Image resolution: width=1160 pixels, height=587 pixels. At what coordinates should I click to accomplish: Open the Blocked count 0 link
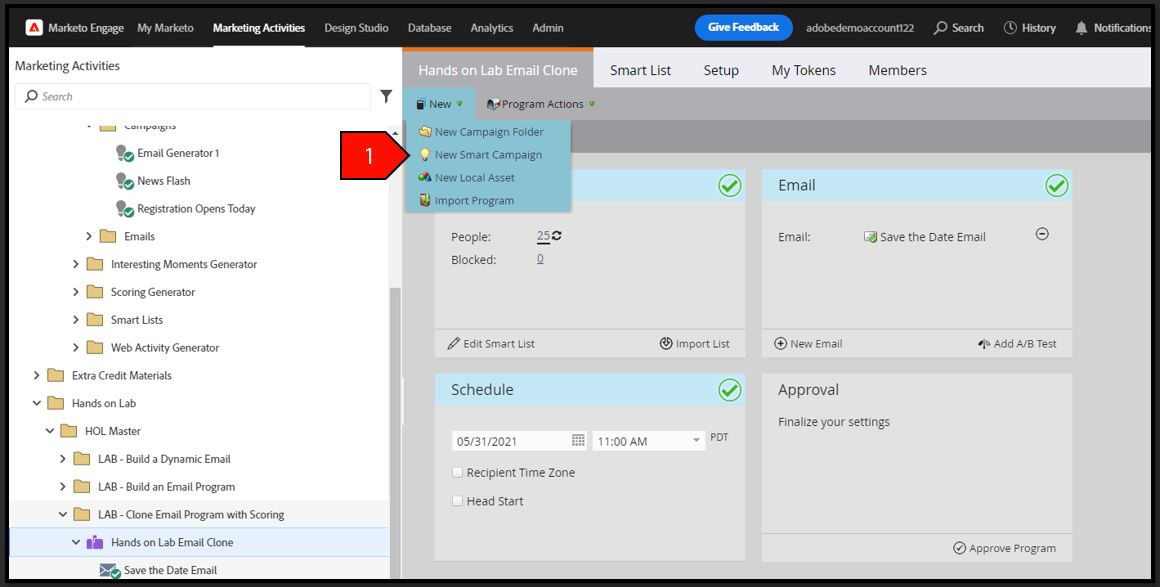(540, 259)
